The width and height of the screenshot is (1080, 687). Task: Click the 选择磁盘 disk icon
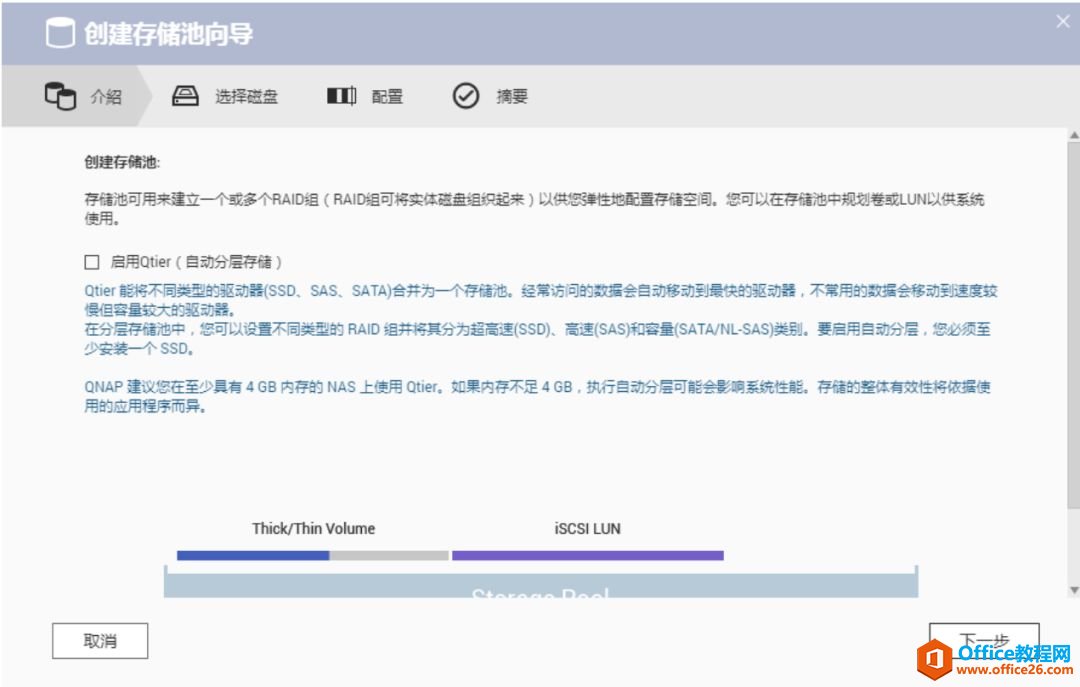185,96
